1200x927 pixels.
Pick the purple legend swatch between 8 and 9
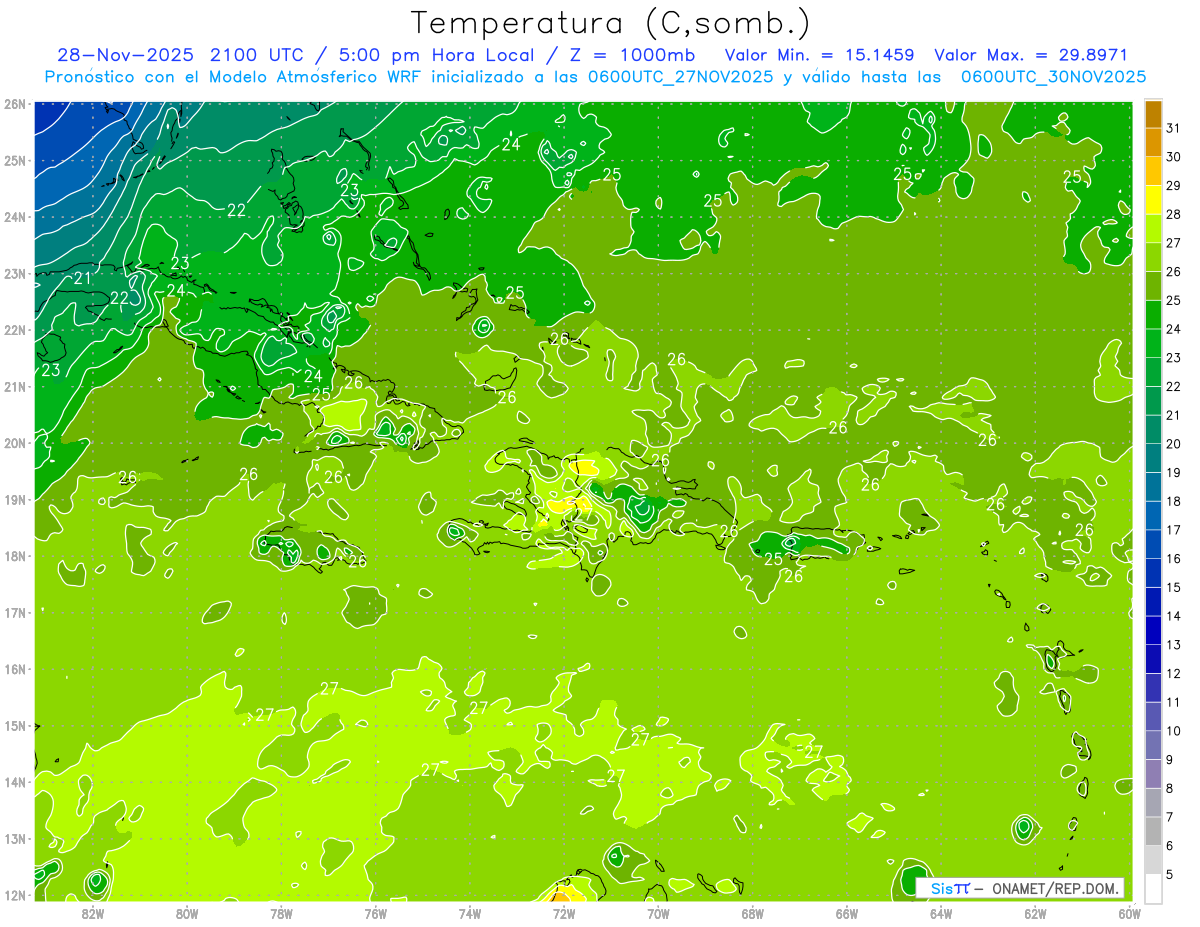click(1154, 774)
